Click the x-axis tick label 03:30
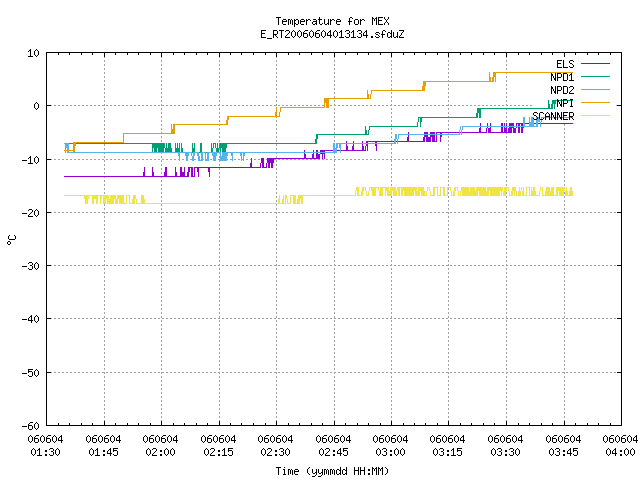This screenshot has height=480, width=640. [x=506, y=452]
